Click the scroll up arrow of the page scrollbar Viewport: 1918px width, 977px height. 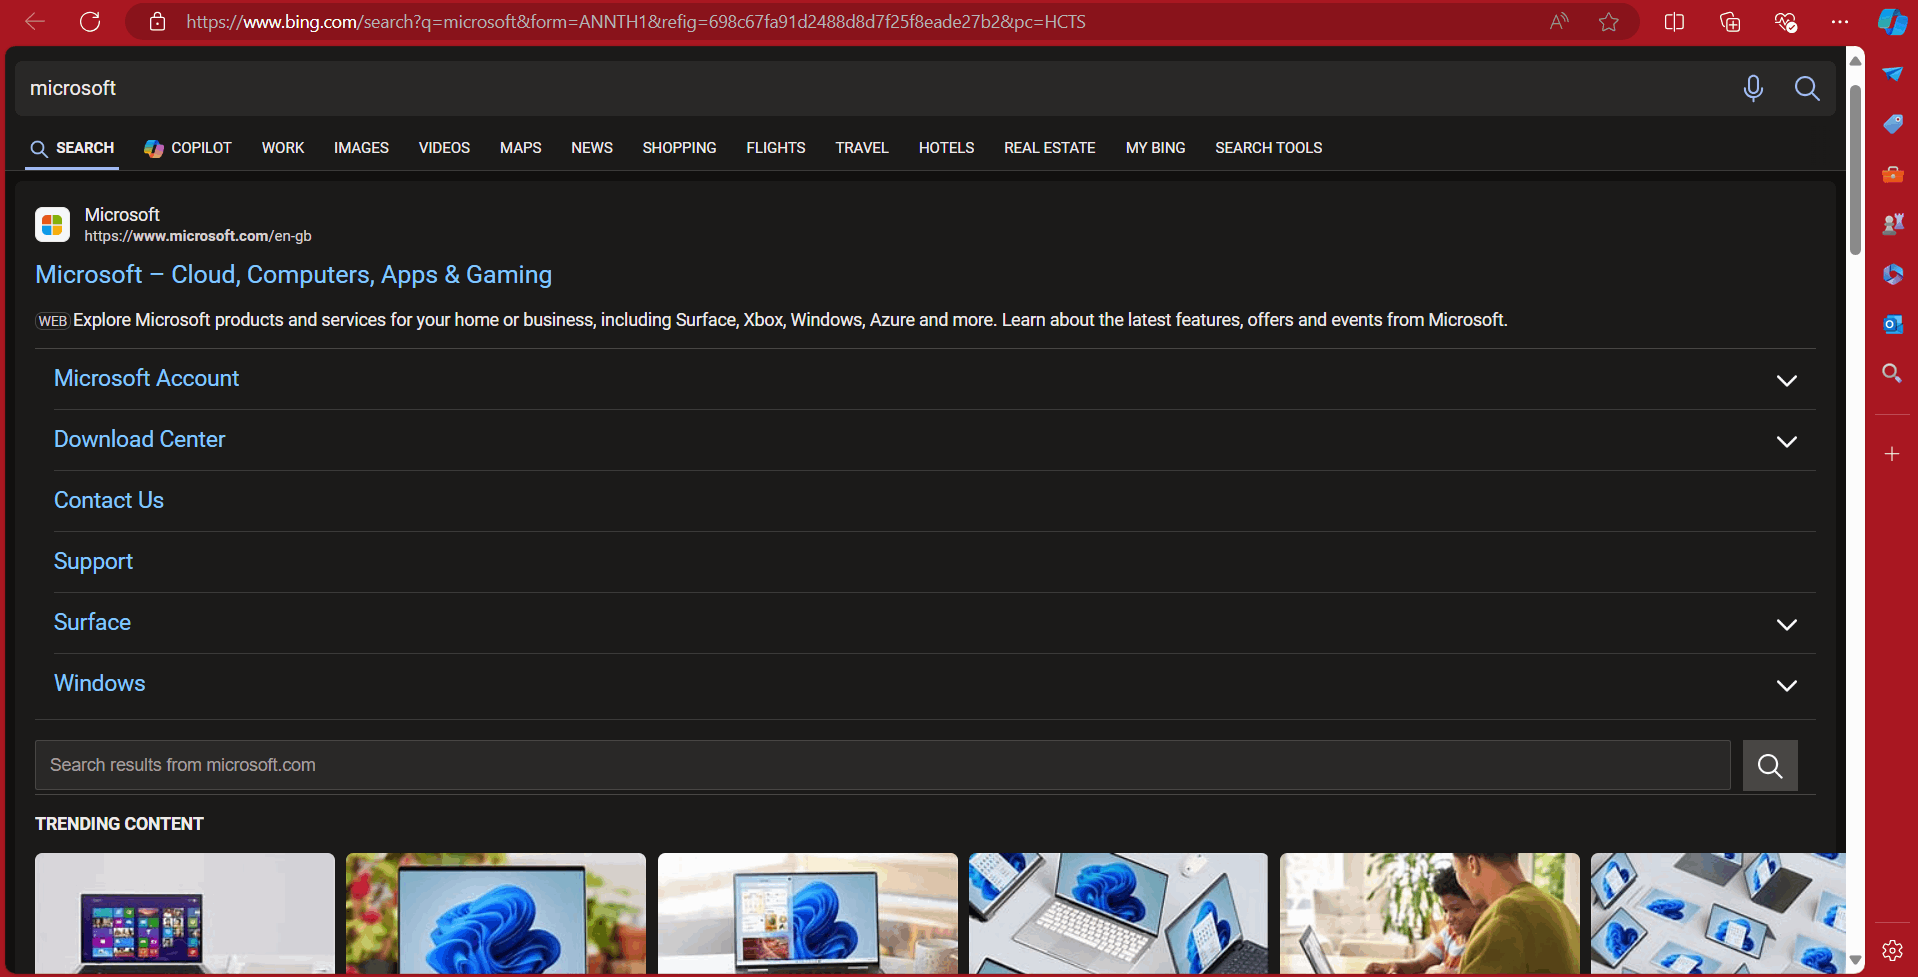1855,60
